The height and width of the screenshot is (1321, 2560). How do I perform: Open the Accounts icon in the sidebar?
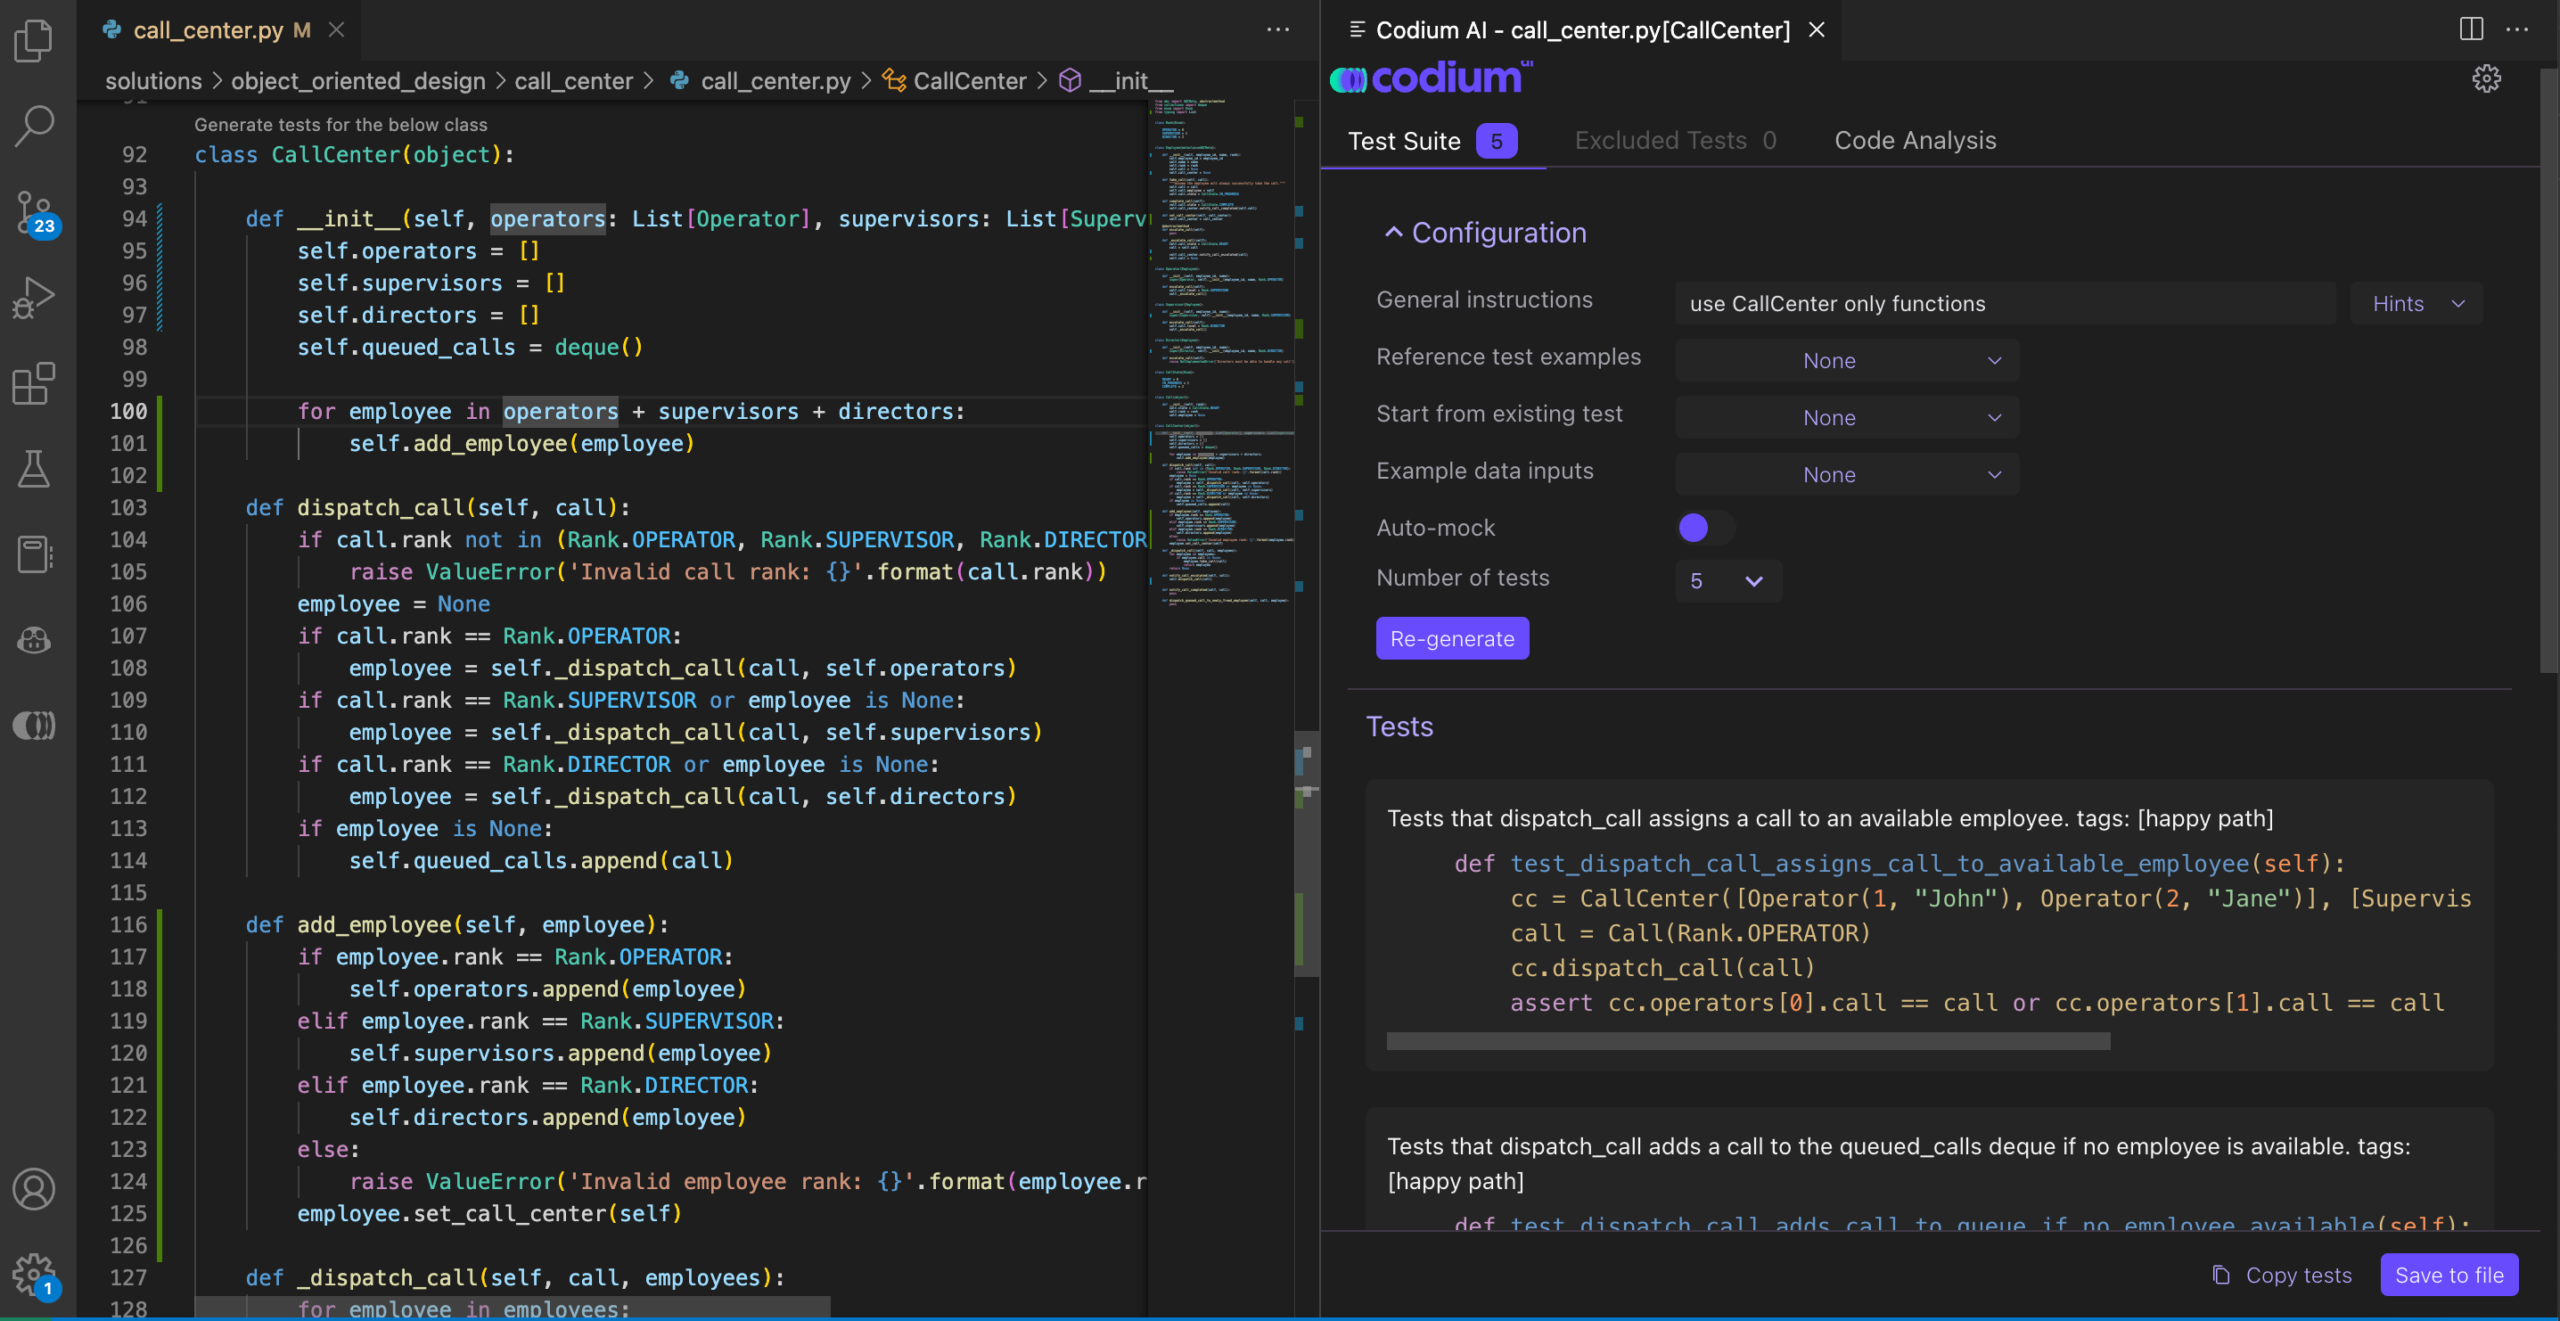[x=33, y=1188]
